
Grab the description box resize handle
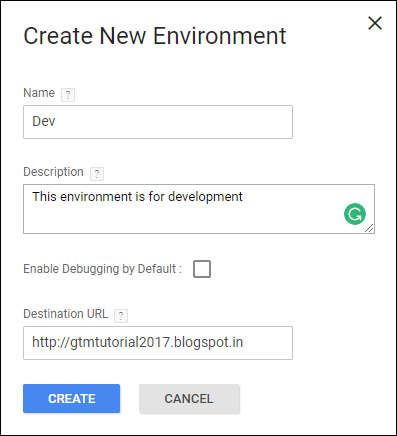click(x=369, y=228)
